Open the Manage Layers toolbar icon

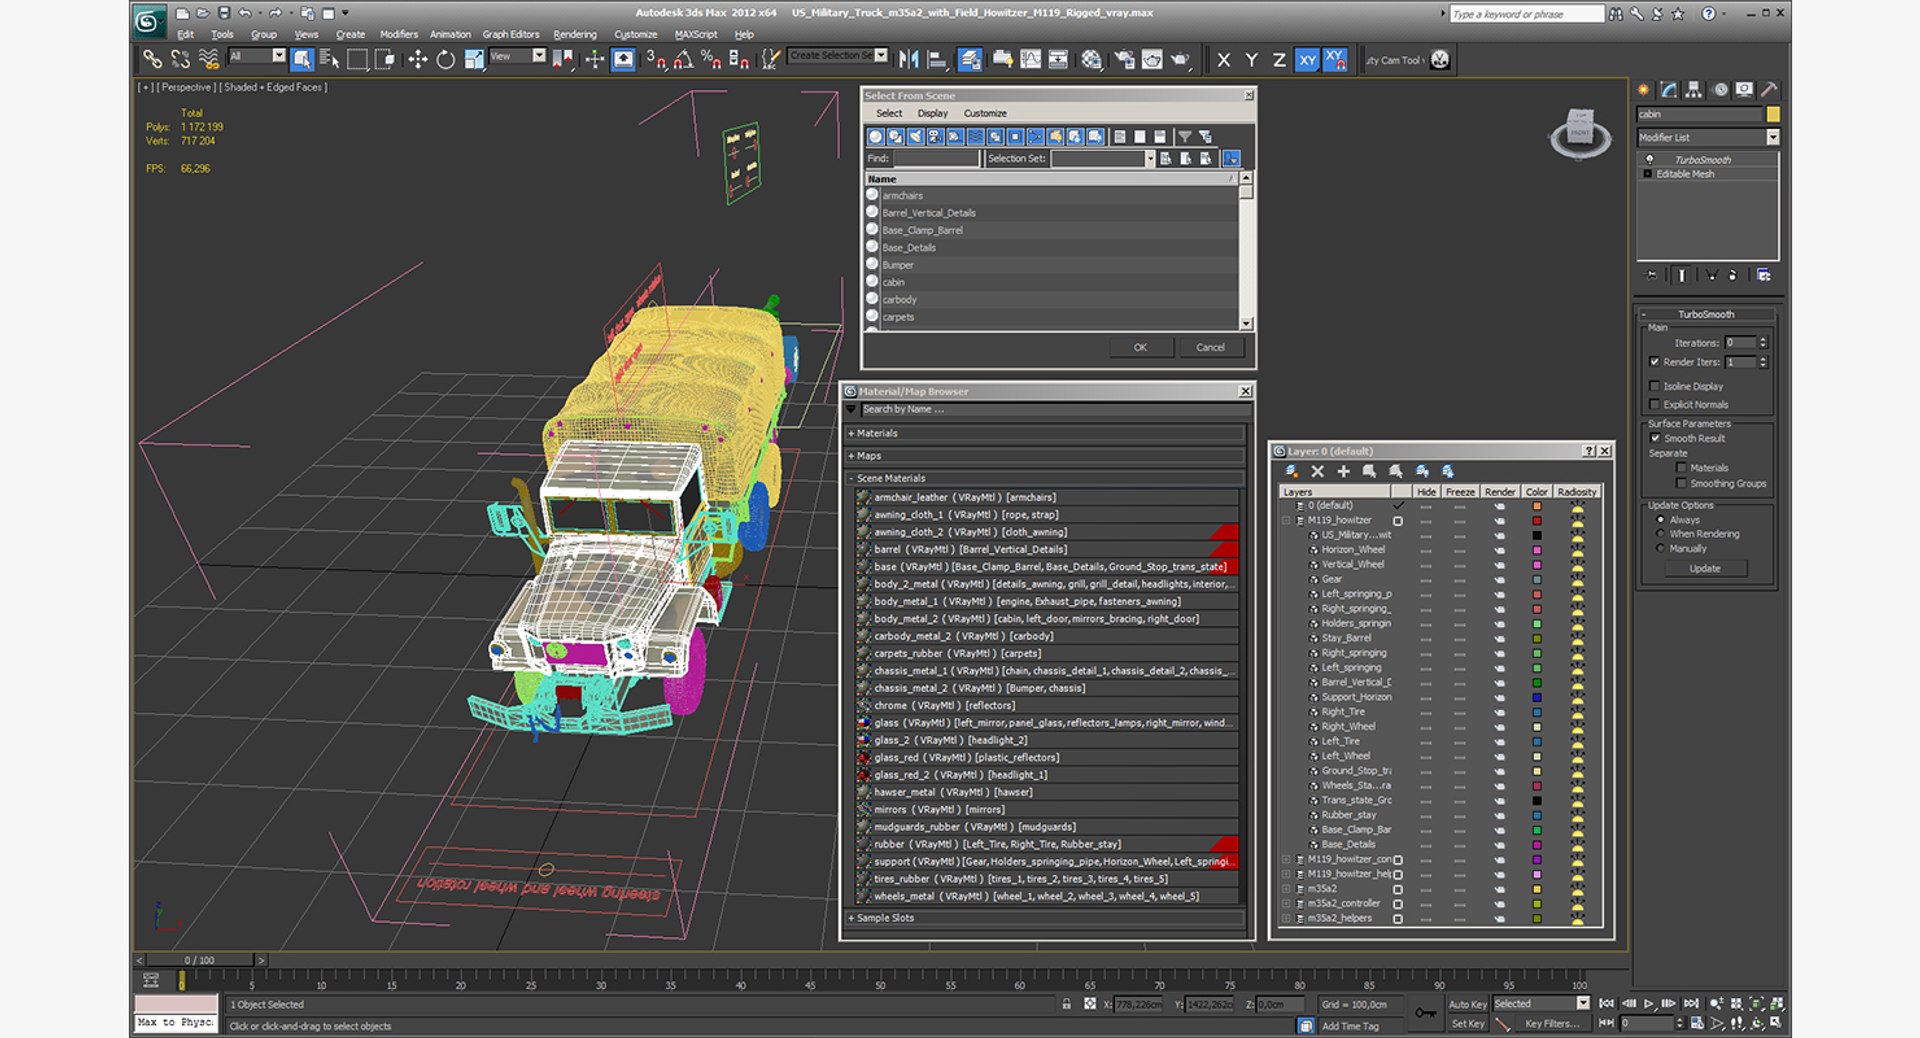[970, 60]
